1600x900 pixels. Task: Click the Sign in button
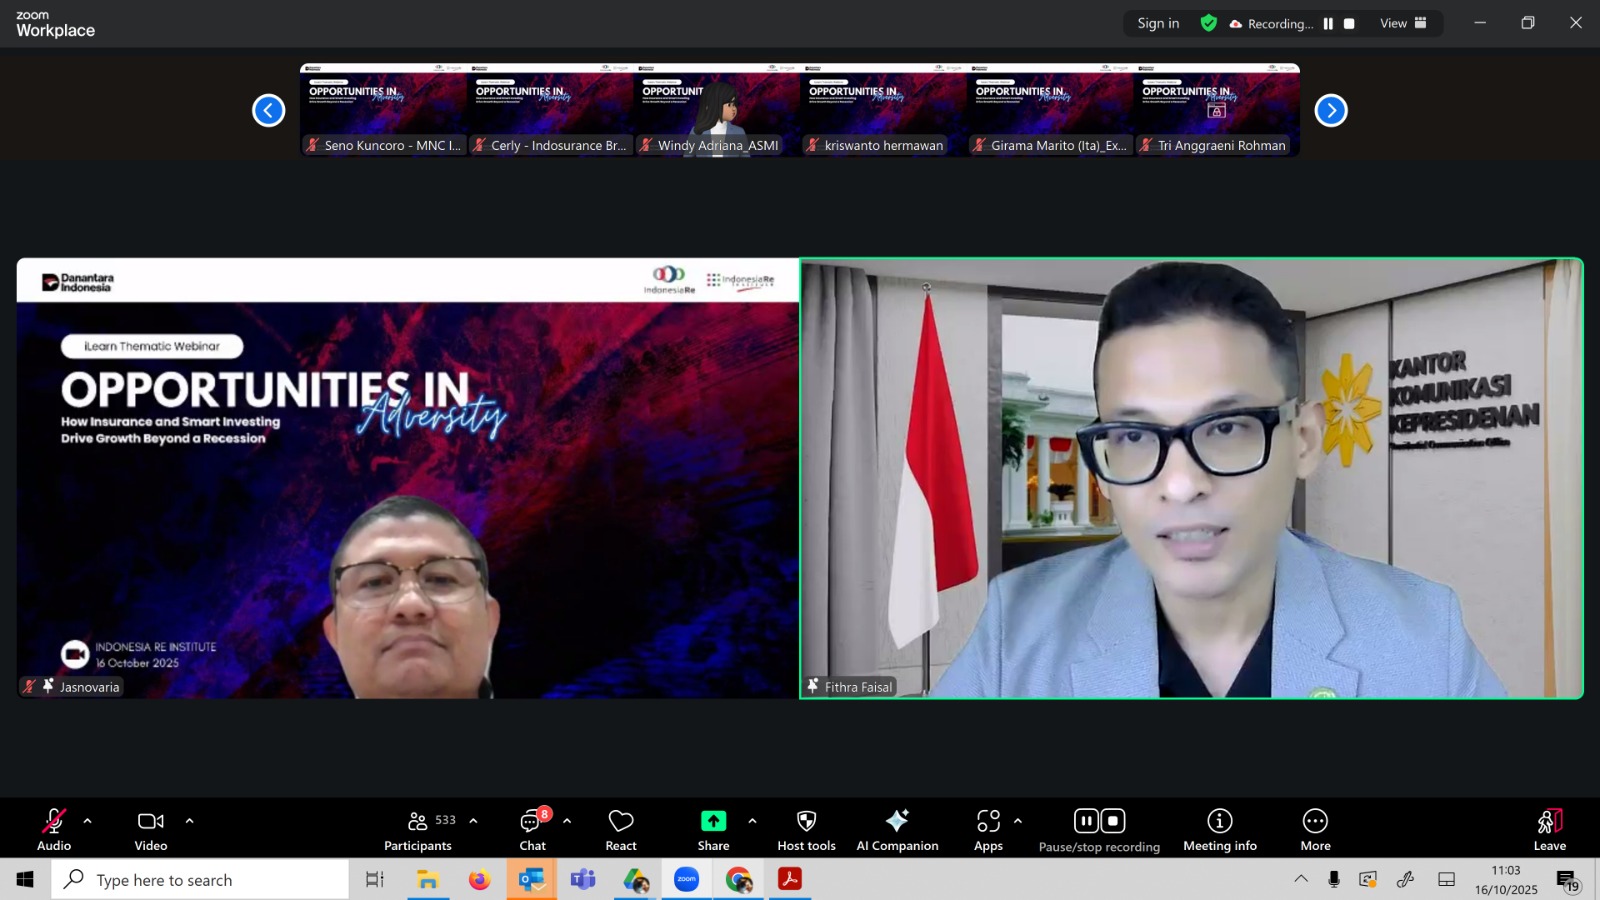[1158, 24]
